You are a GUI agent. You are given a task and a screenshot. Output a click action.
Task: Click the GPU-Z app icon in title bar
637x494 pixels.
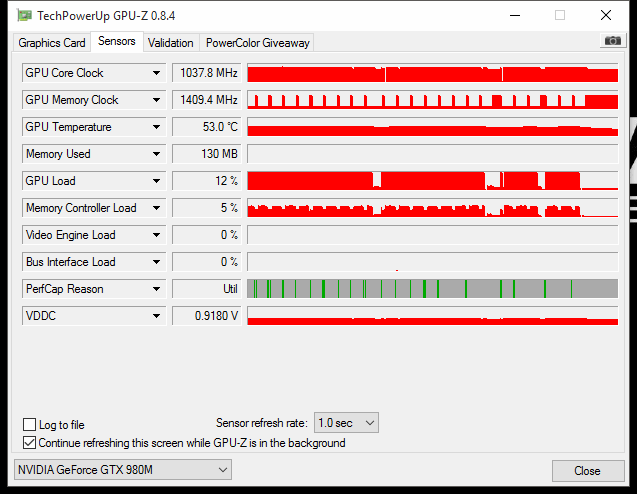point(24,16)
